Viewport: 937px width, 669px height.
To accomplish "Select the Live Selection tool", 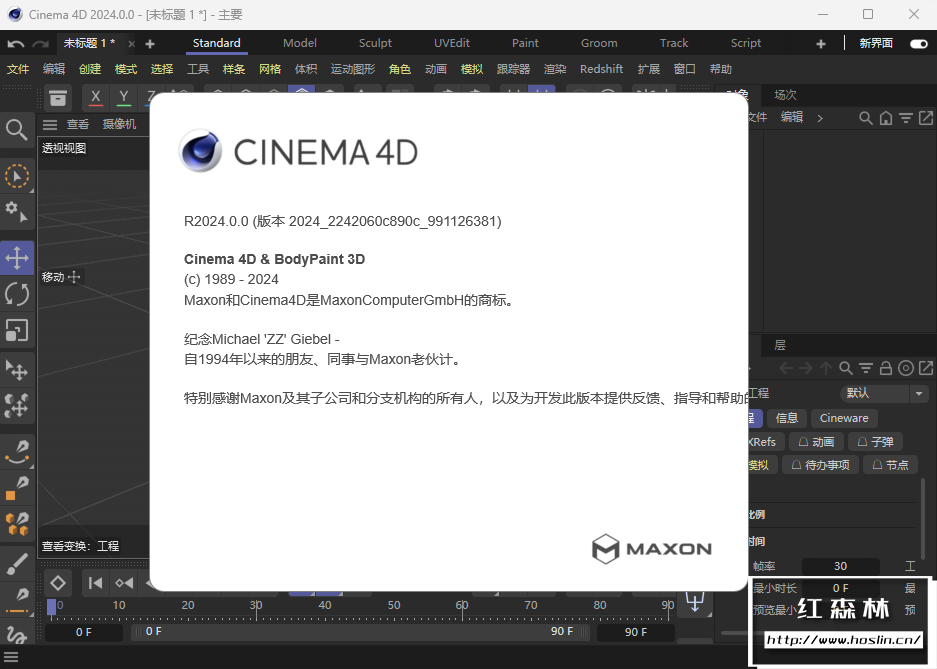I will (17, 176).
